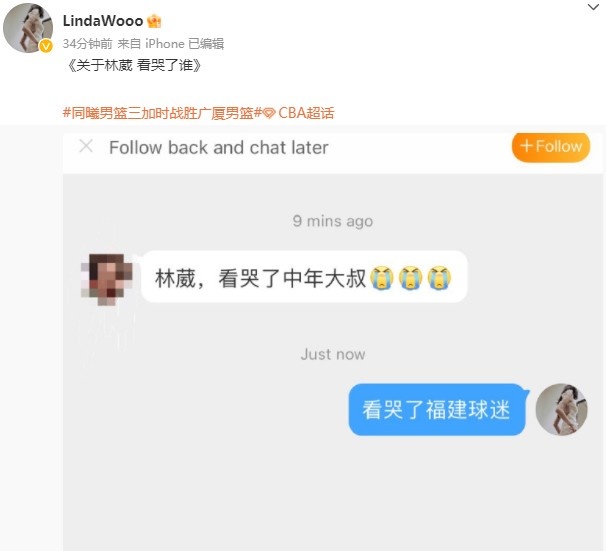Expand the post options chevron
This screenshot has height=551, width=606.
pos(593,7)
